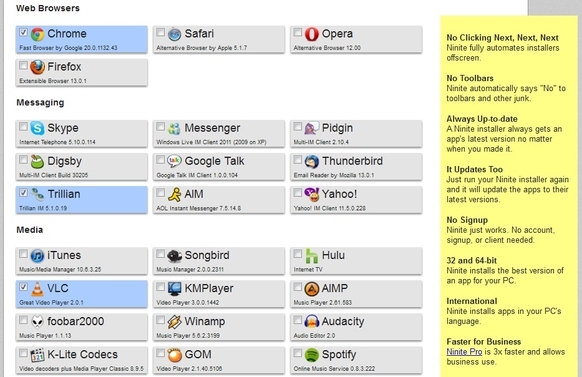Click the 'Audio Editor 2.0' description

(x=314, y=335)
